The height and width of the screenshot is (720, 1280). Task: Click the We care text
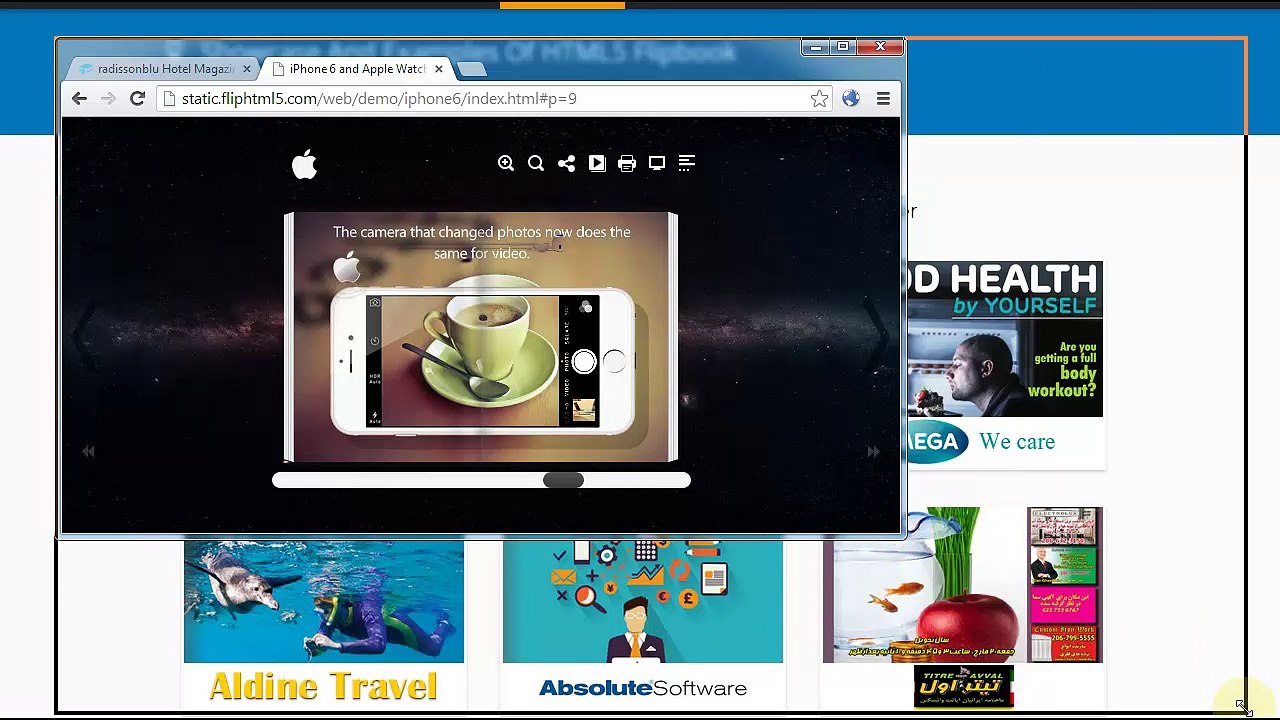click(1017, 442)
